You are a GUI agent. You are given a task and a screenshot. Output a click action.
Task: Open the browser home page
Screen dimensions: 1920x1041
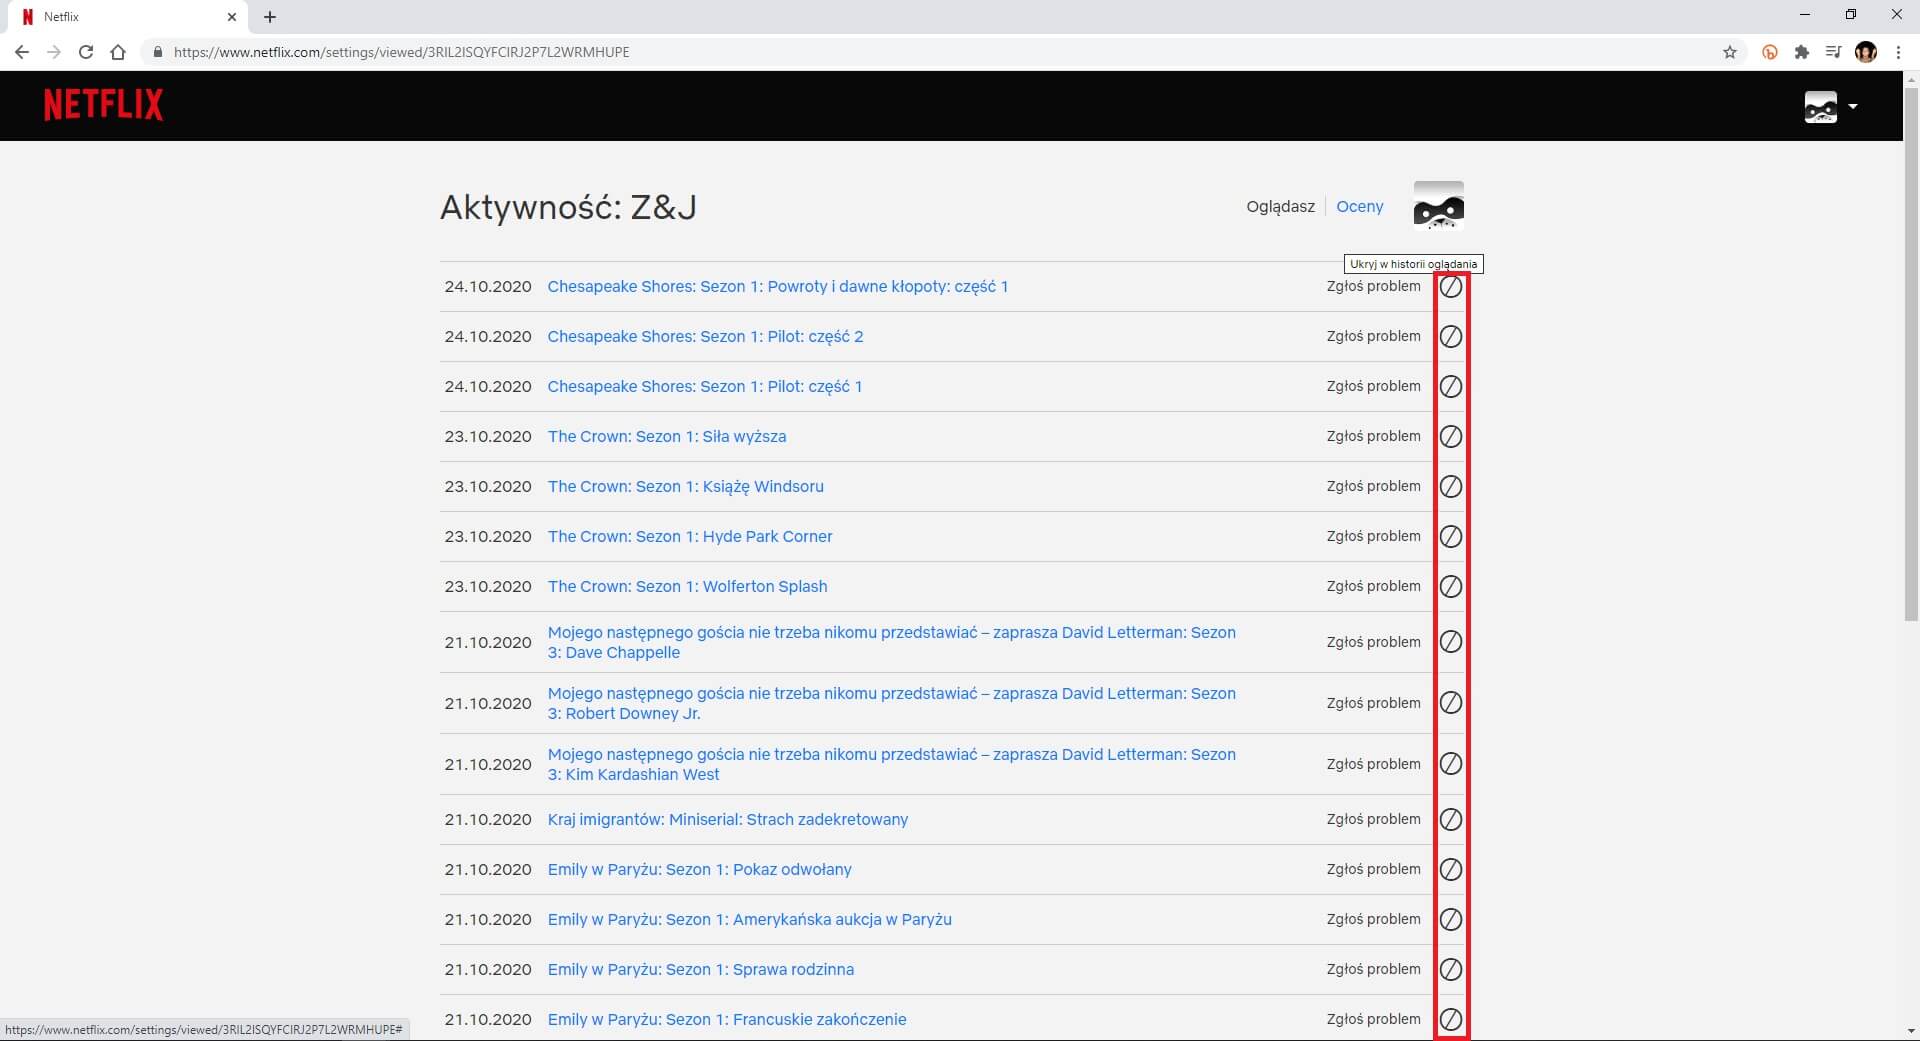tap(118, 52)
